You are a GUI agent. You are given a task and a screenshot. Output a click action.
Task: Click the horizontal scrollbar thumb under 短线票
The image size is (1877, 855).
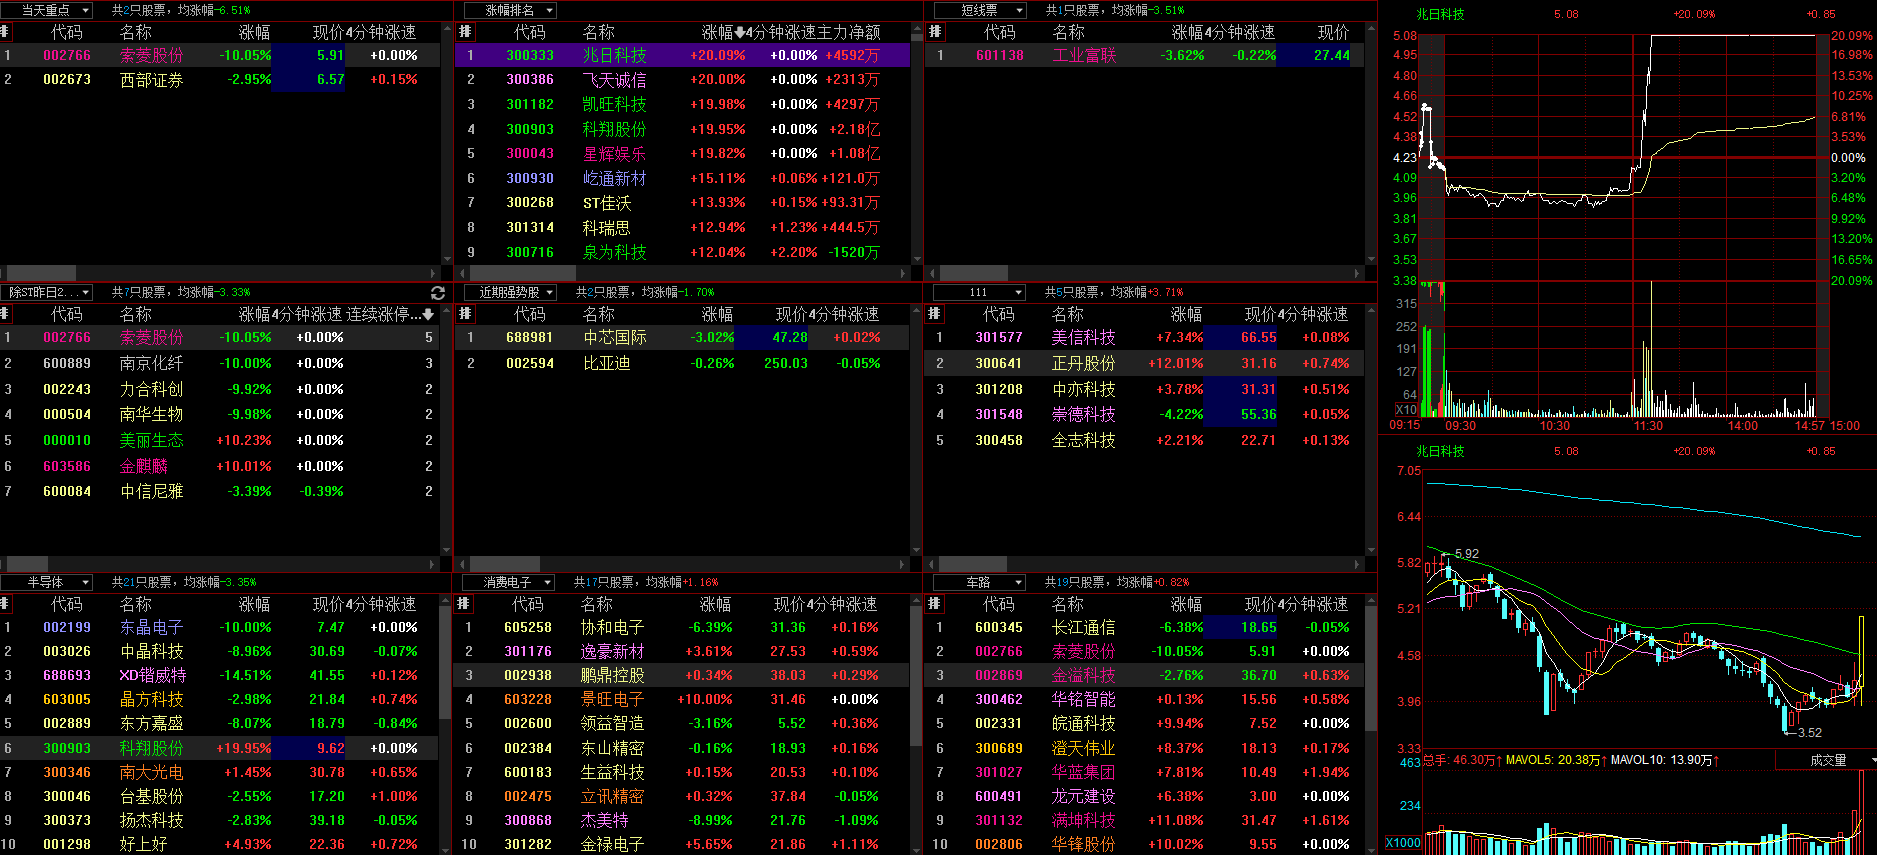(973, 273)
